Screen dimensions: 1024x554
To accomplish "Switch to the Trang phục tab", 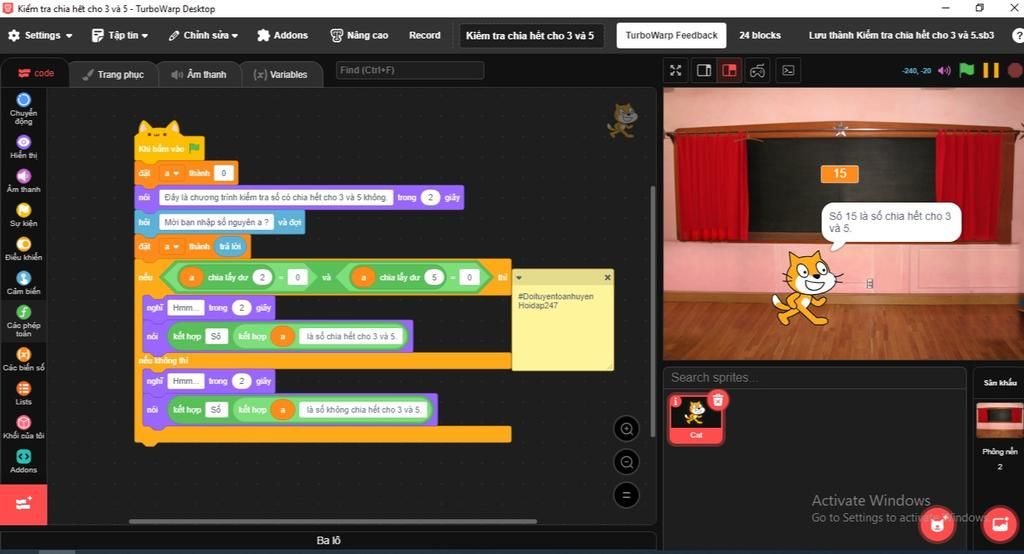I will coord(113,74).
